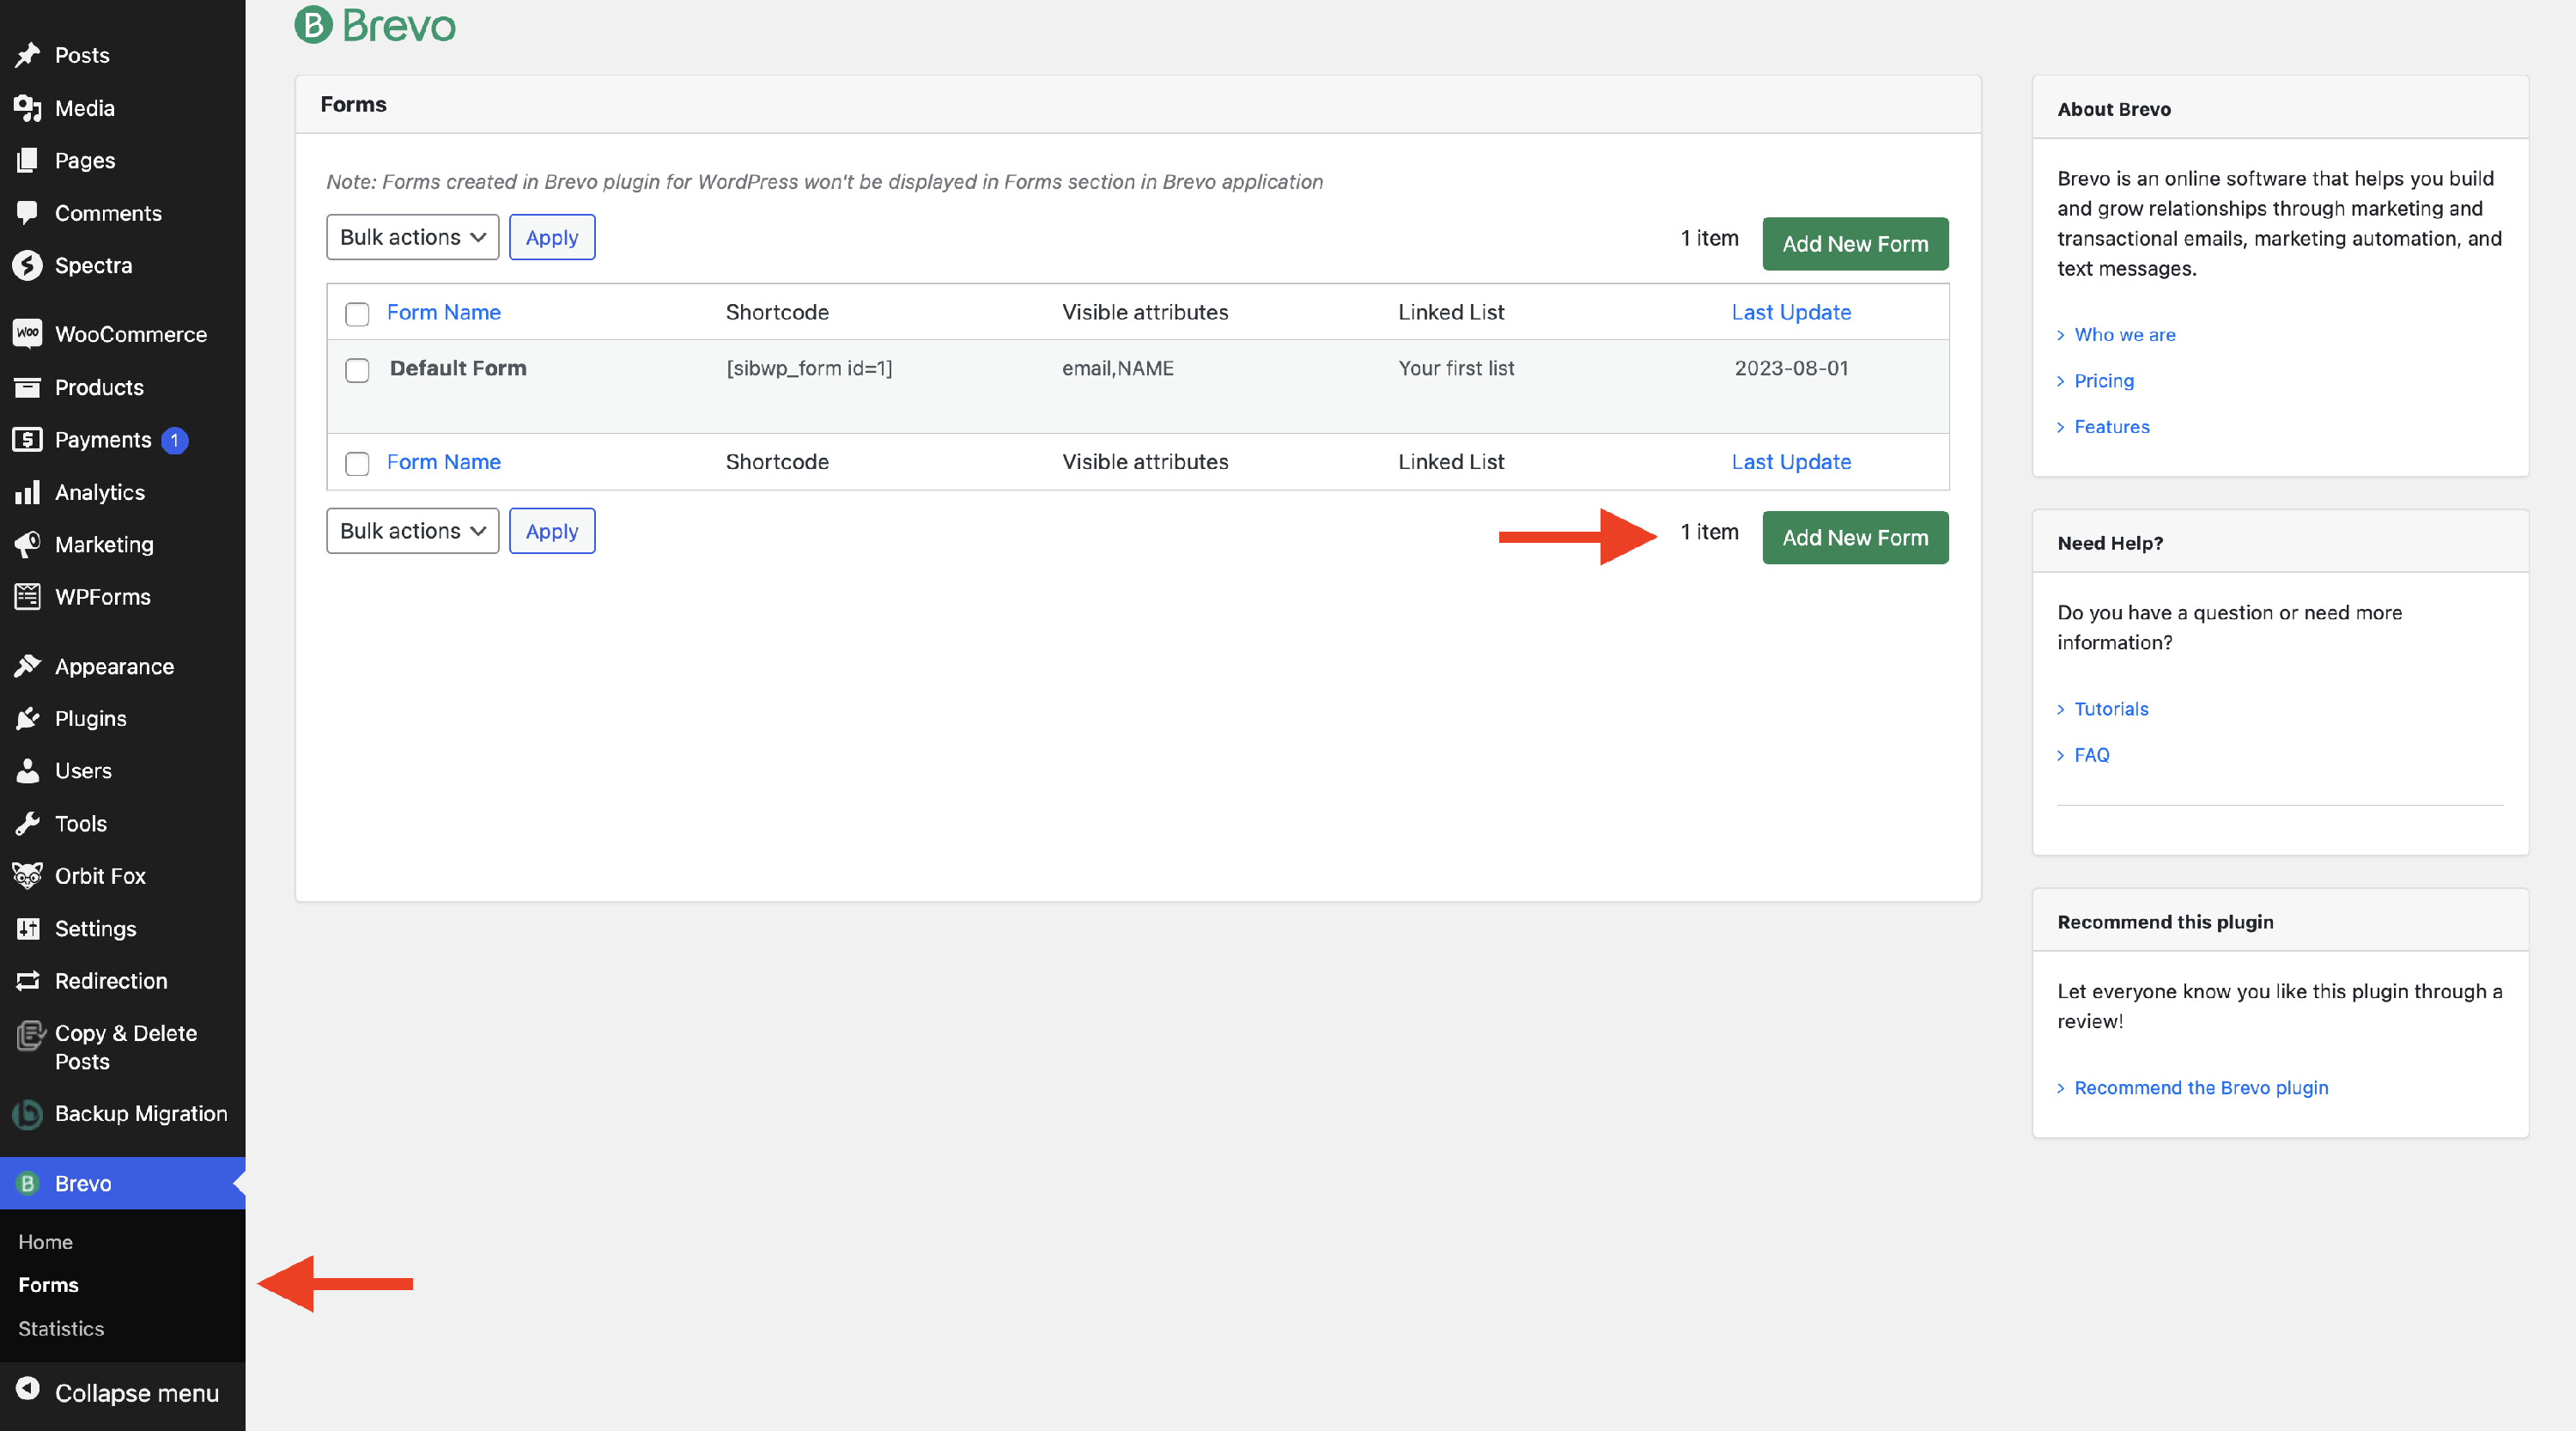Click the Brevo logo at top

tap(375, 25)
